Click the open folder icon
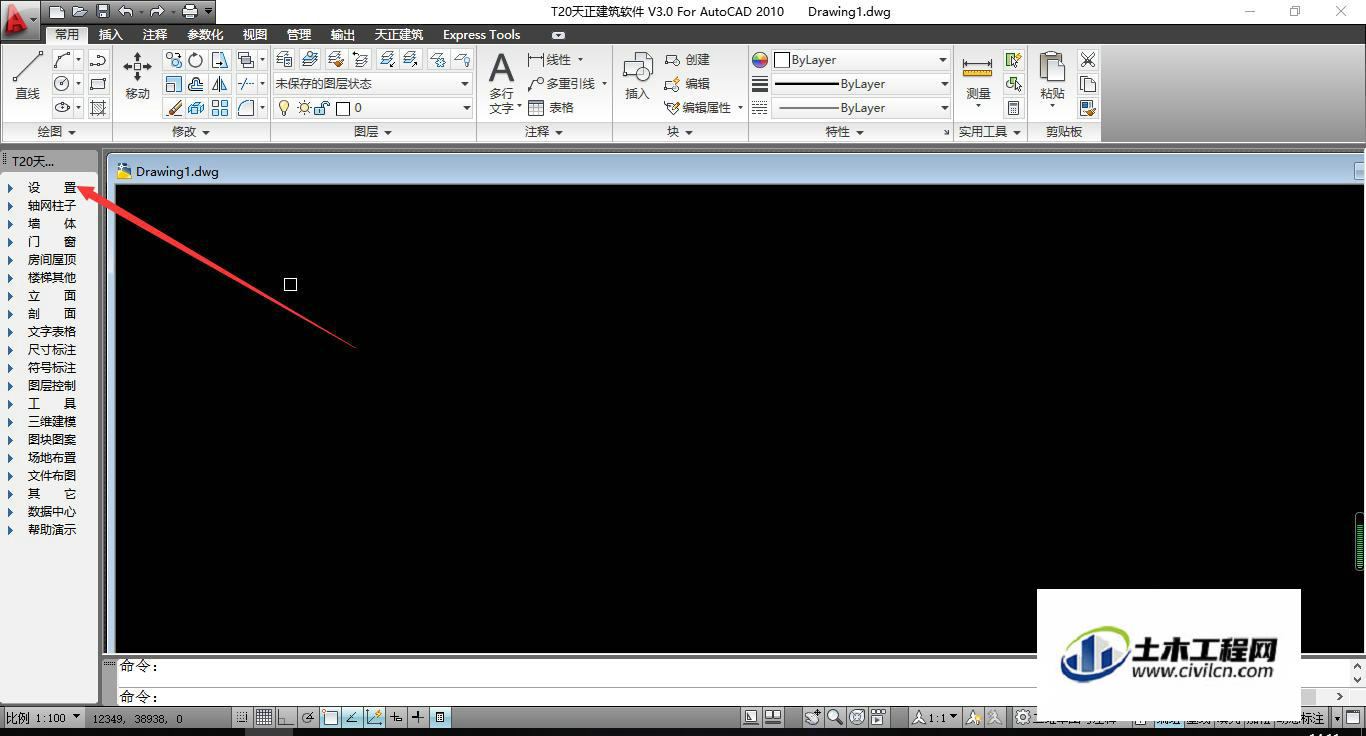The width and height of the screenshot is (1366, 736). click(80, 12)
